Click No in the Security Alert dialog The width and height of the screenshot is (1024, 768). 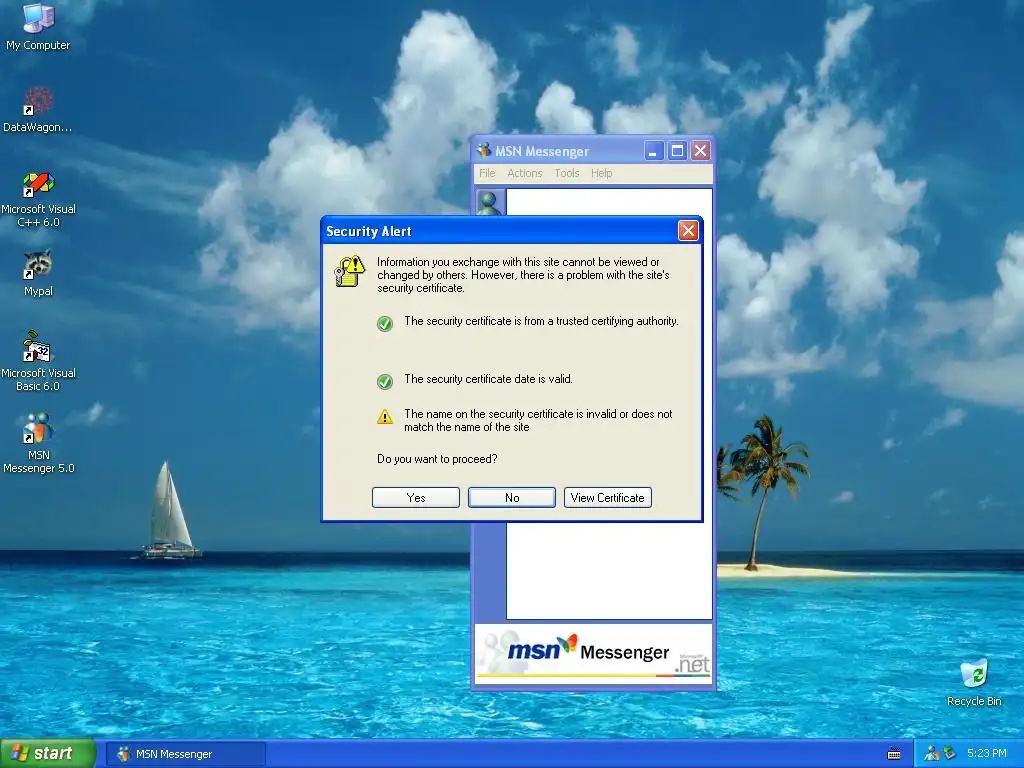512,498
